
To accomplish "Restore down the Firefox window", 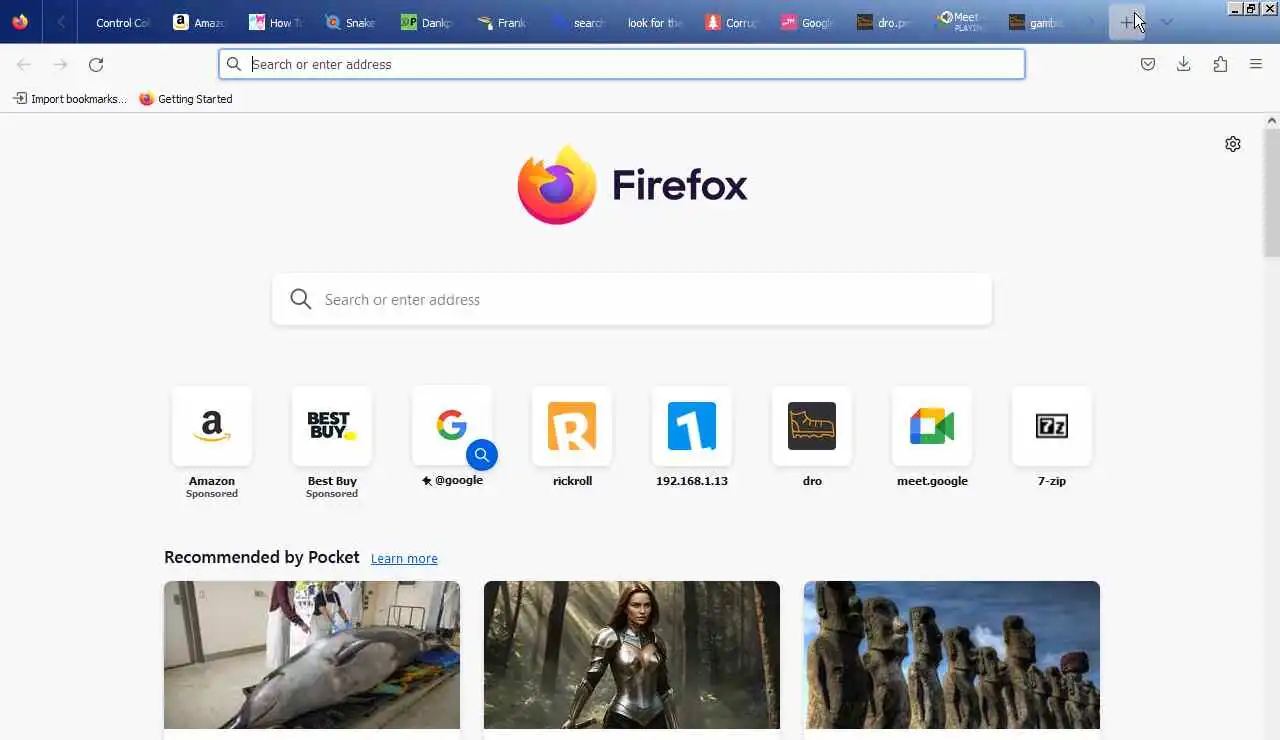I will point(1252,8).
